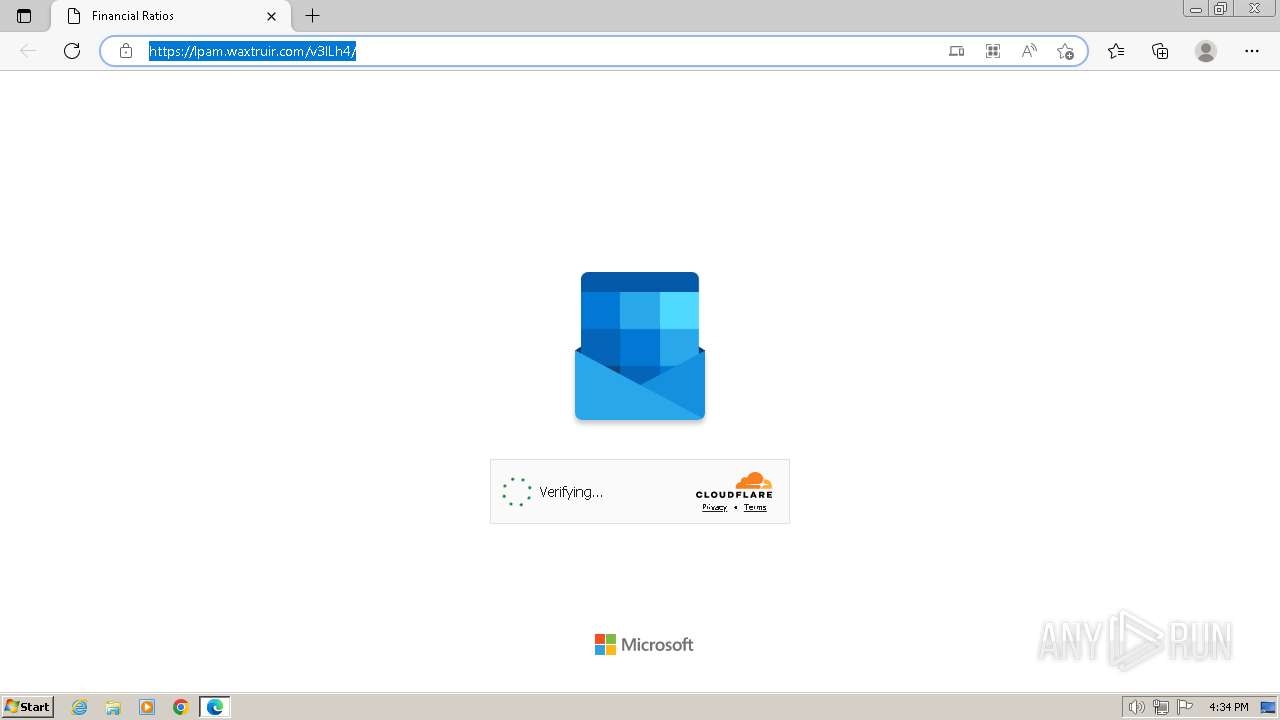This screenshot has width=1280, height=720.
Task: Restore down the browser window
Action: click(1221, 9)
